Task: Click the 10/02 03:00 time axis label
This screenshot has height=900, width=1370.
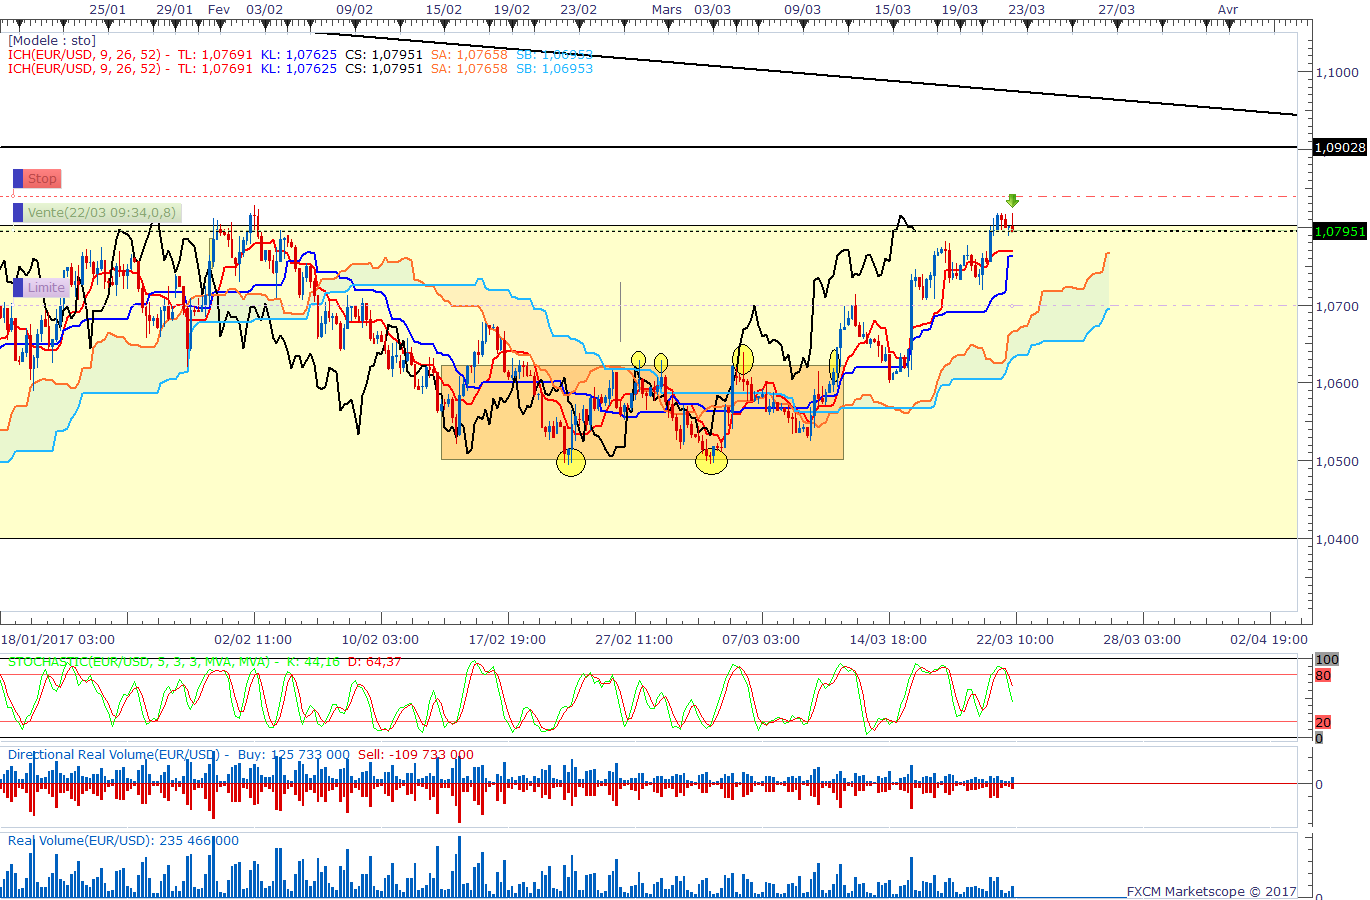Action: (380, 639)
